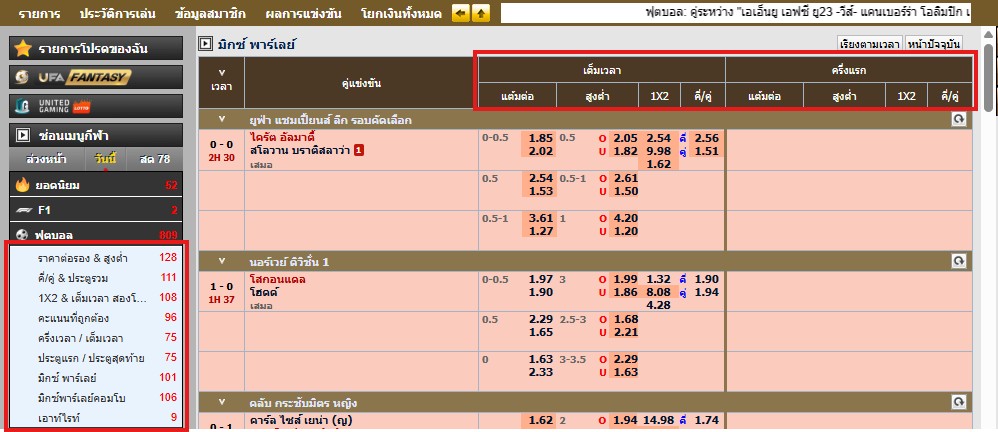Click the icon beside the มิกซ์ พาร์เลย์ title

(205, 44)
